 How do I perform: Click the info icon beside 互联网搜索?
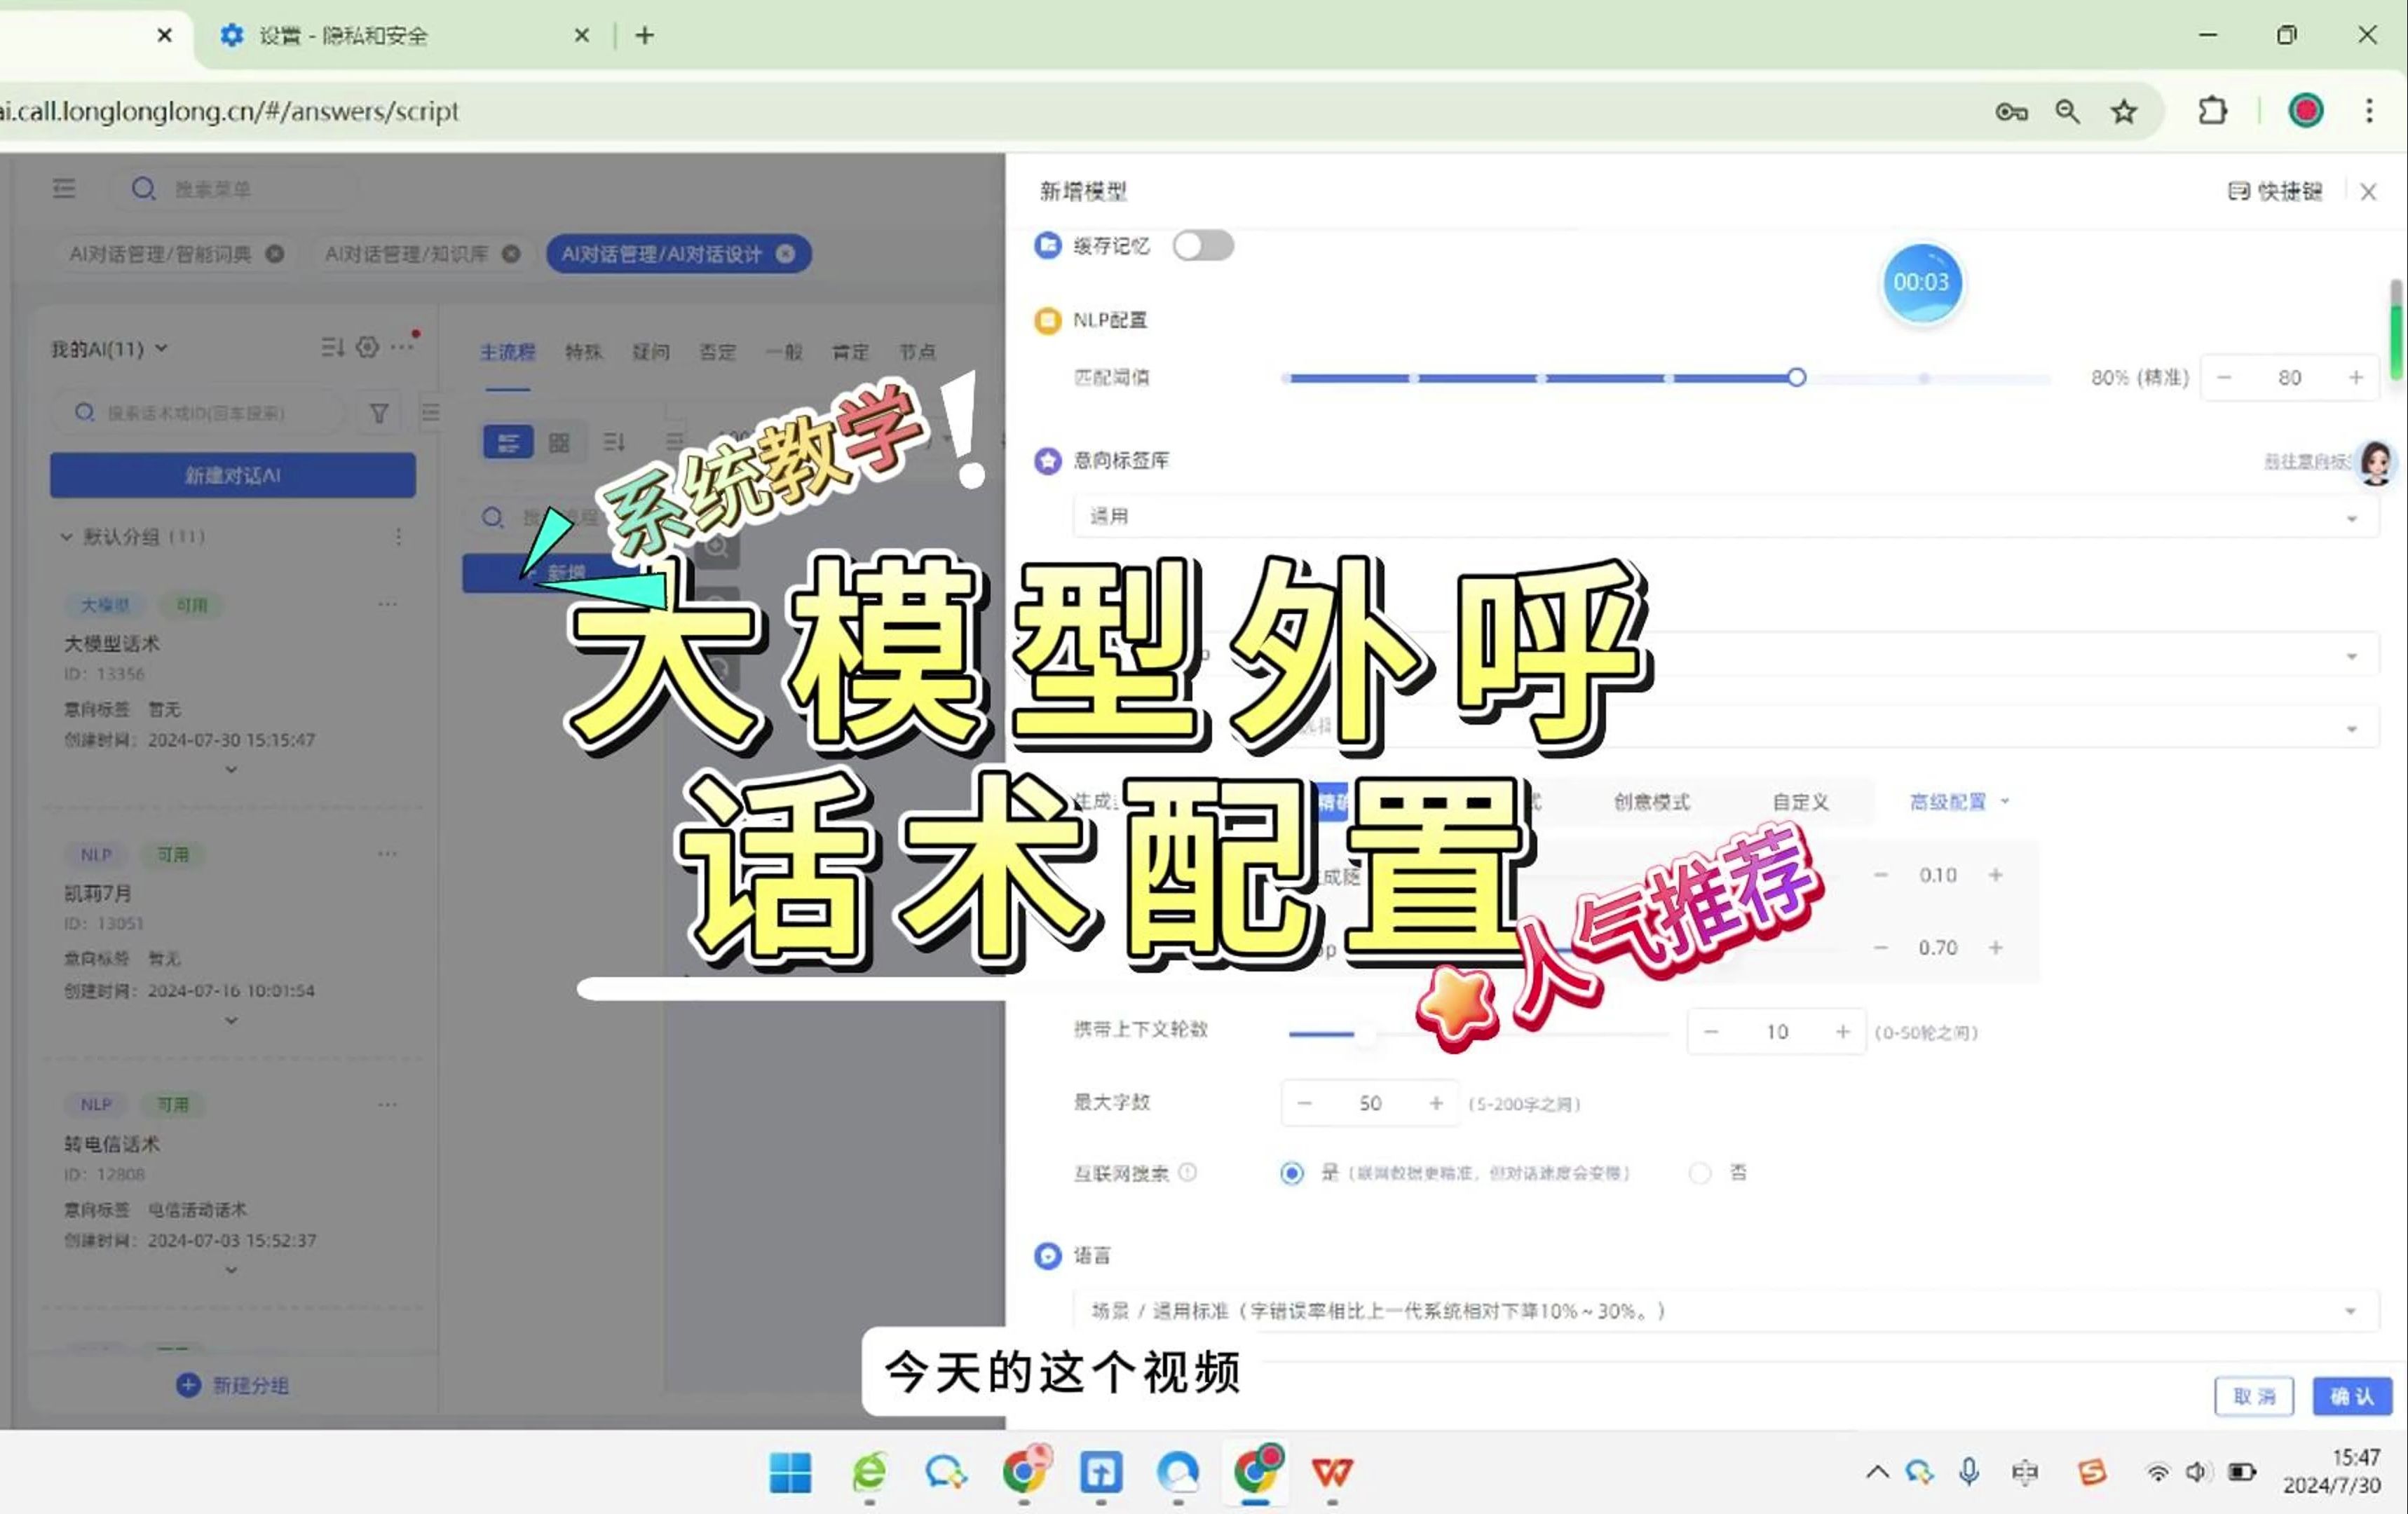(x=1187, y=1172)
